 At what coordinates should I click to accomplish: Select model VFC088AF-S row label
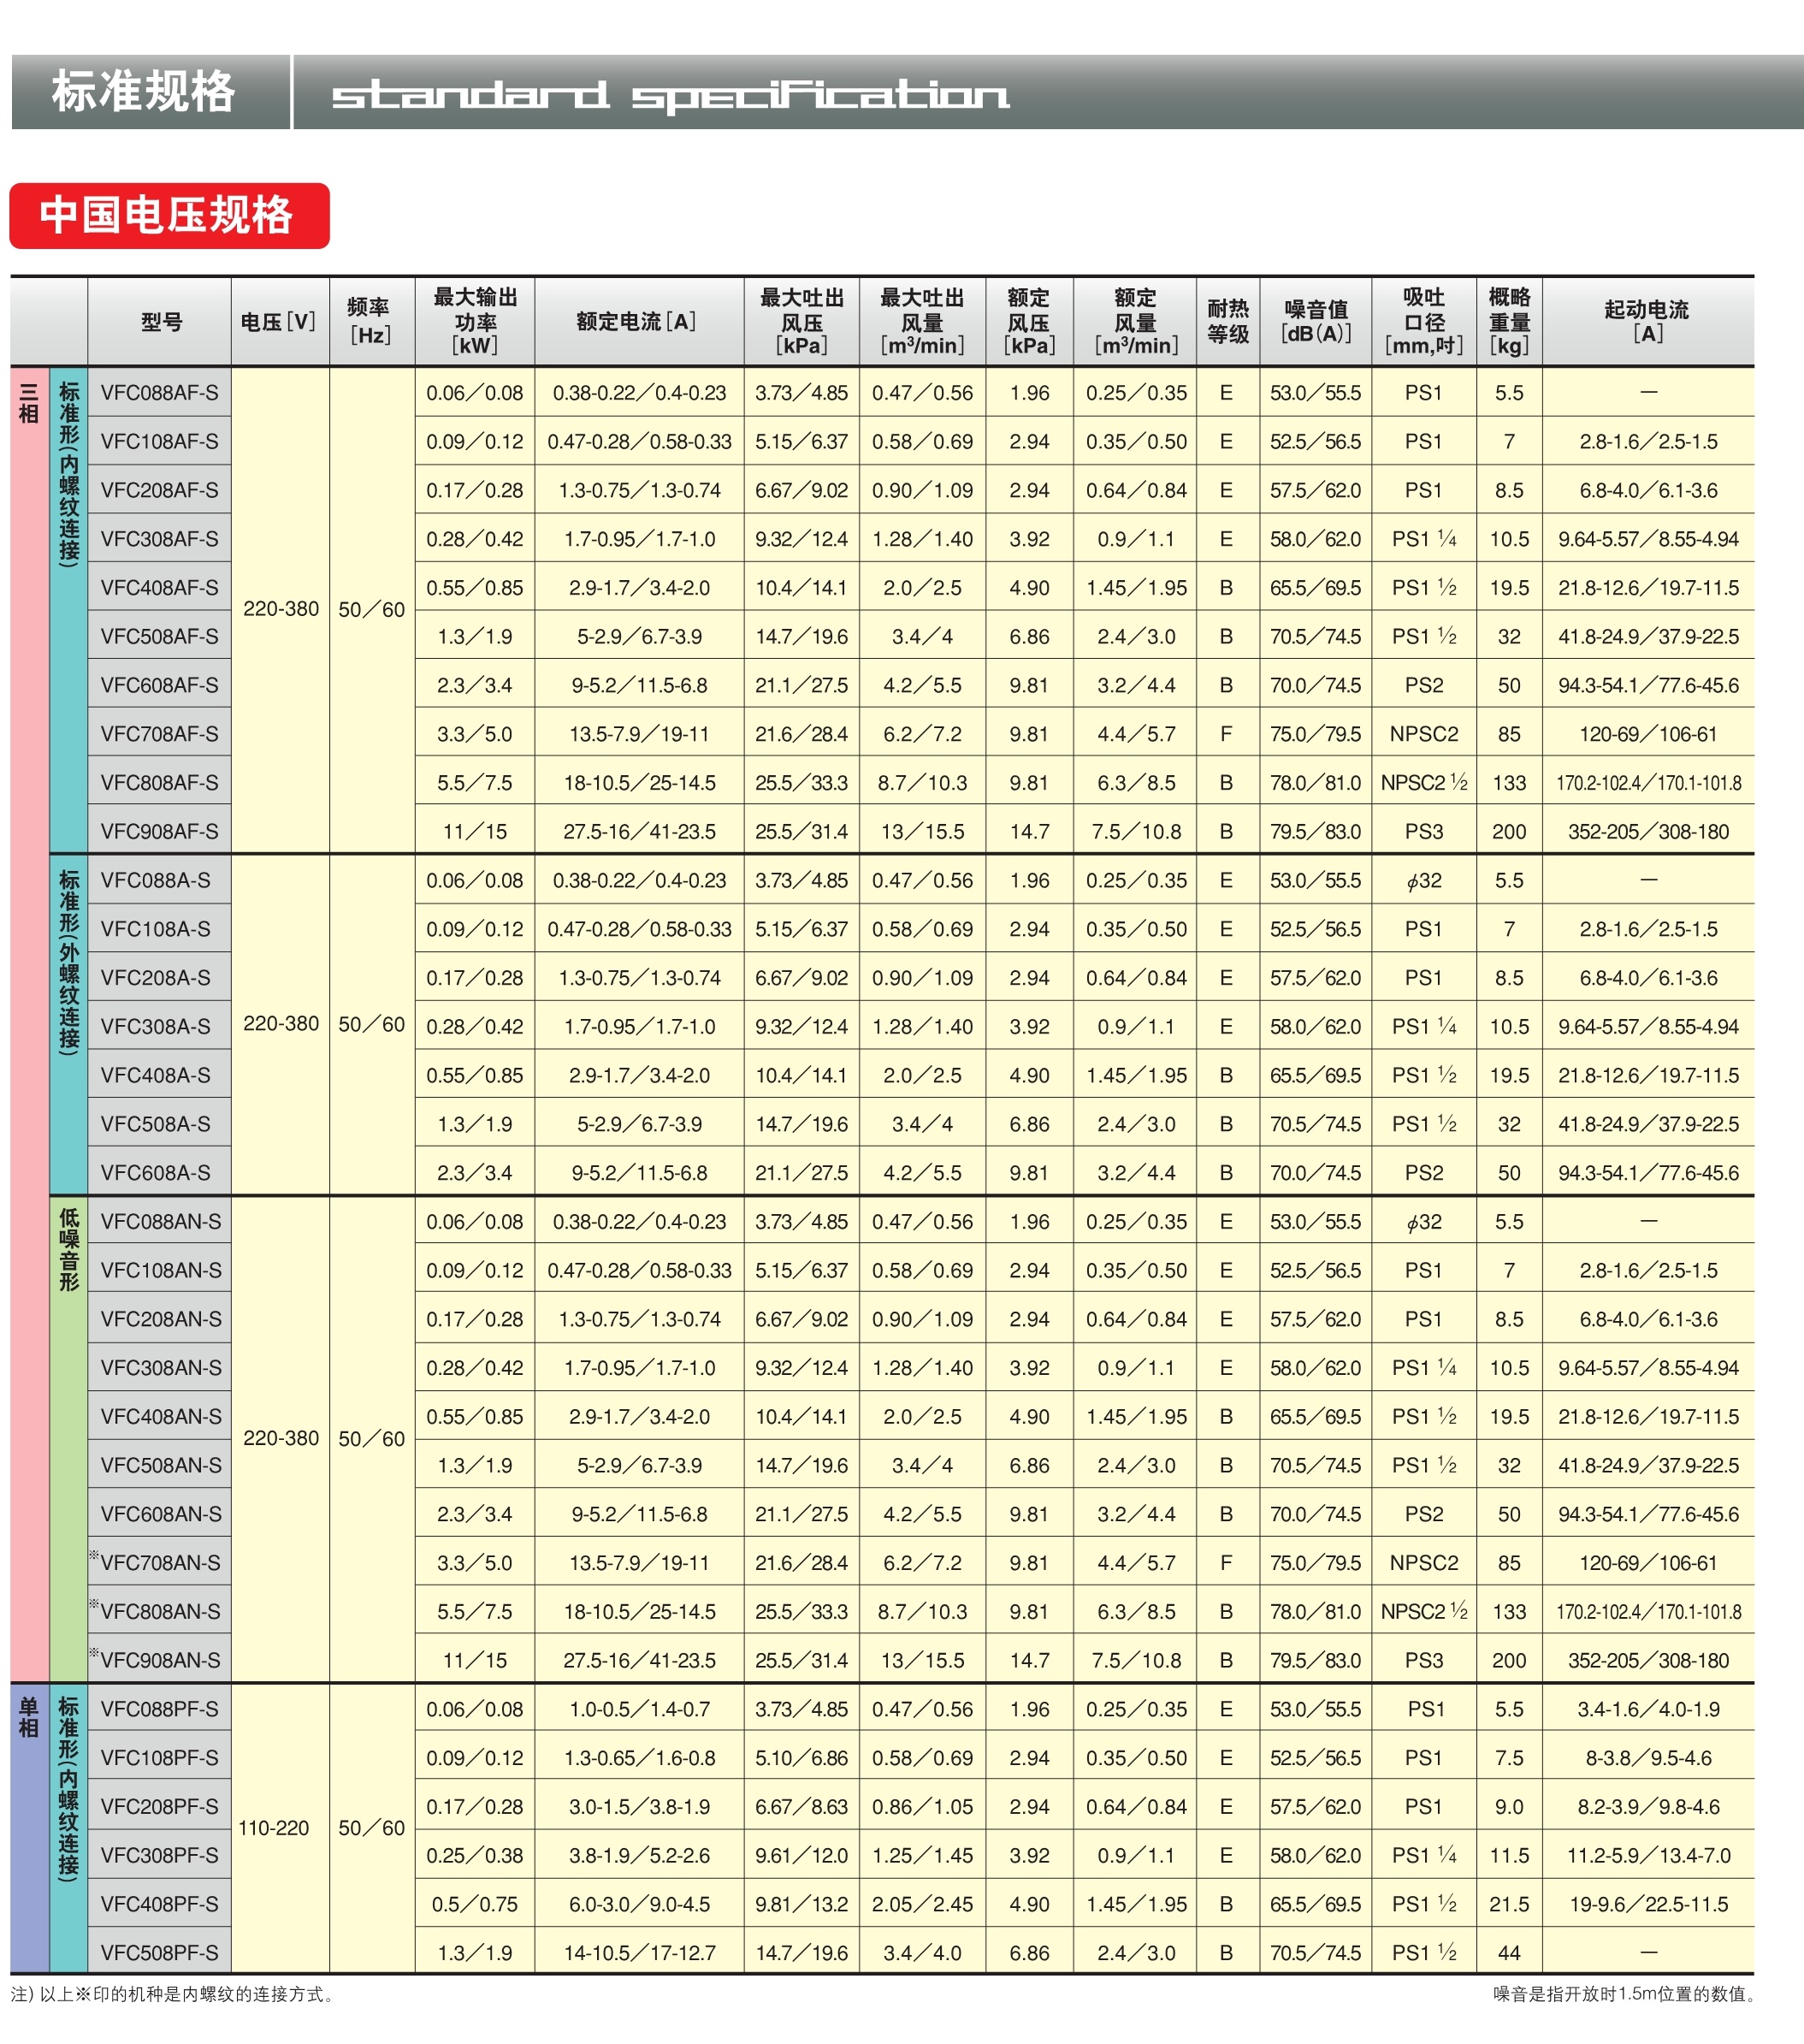[159, 393]
